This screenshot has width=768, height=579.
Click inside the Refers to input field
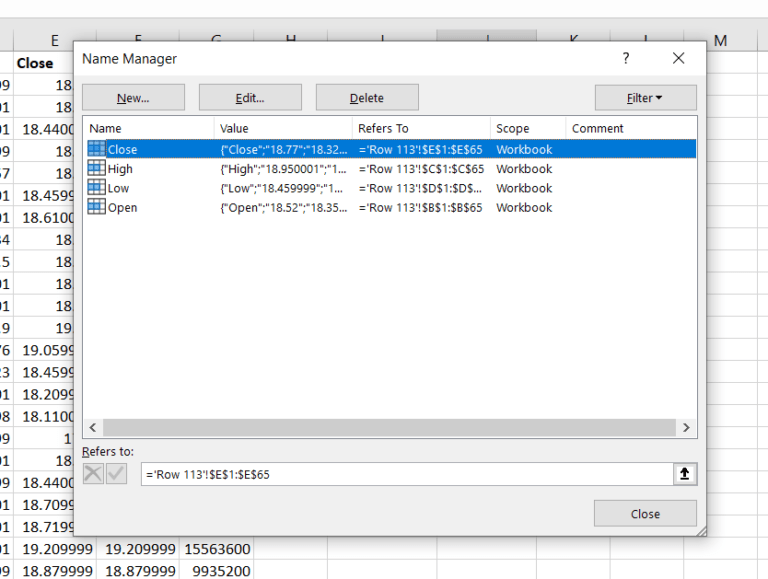point(408,474)
